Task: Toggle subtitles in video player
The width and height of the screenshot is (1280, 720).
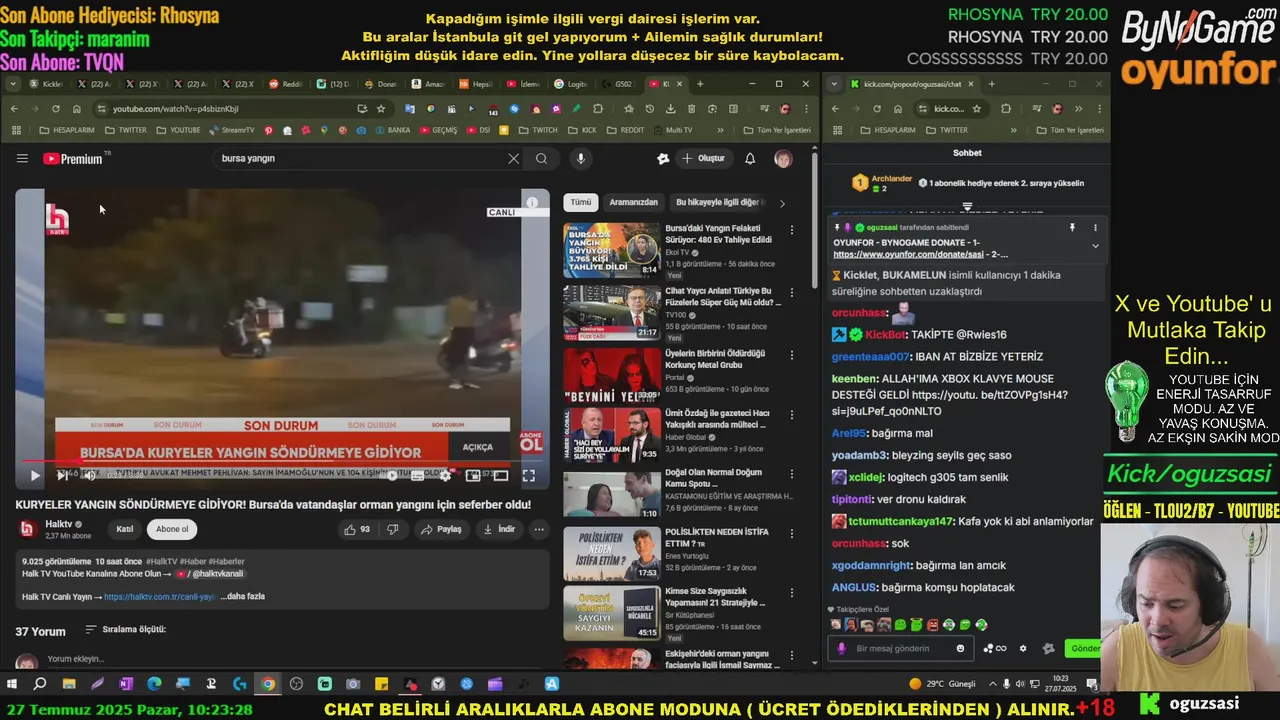Action: tap(419, 476)
